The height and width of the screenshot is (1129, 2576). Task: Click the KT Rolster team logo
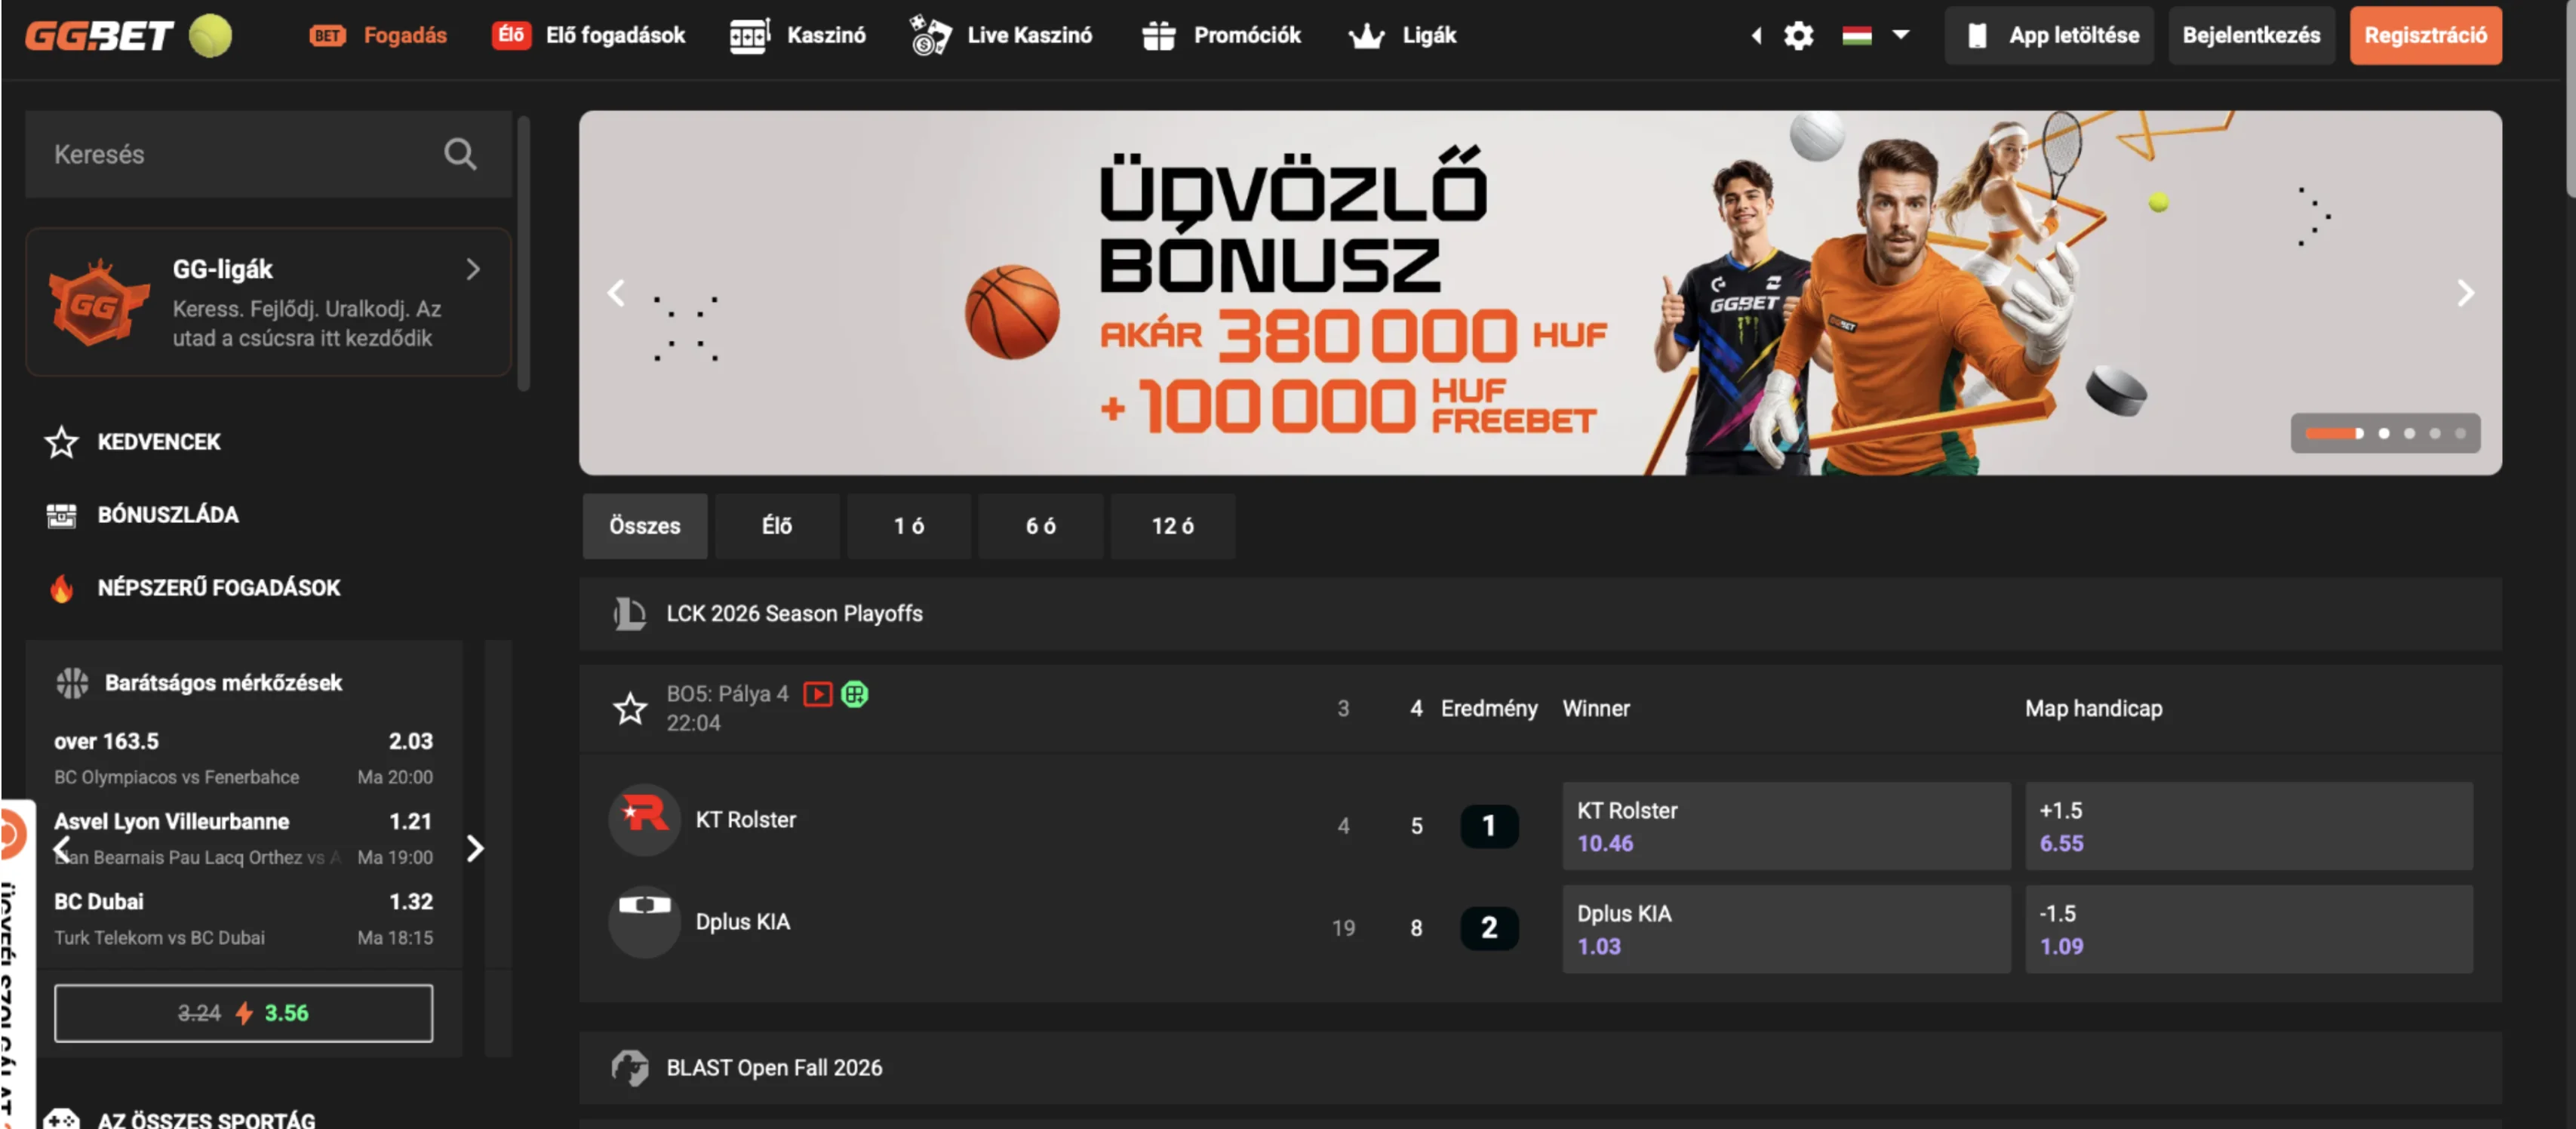[x=644, y=820]
